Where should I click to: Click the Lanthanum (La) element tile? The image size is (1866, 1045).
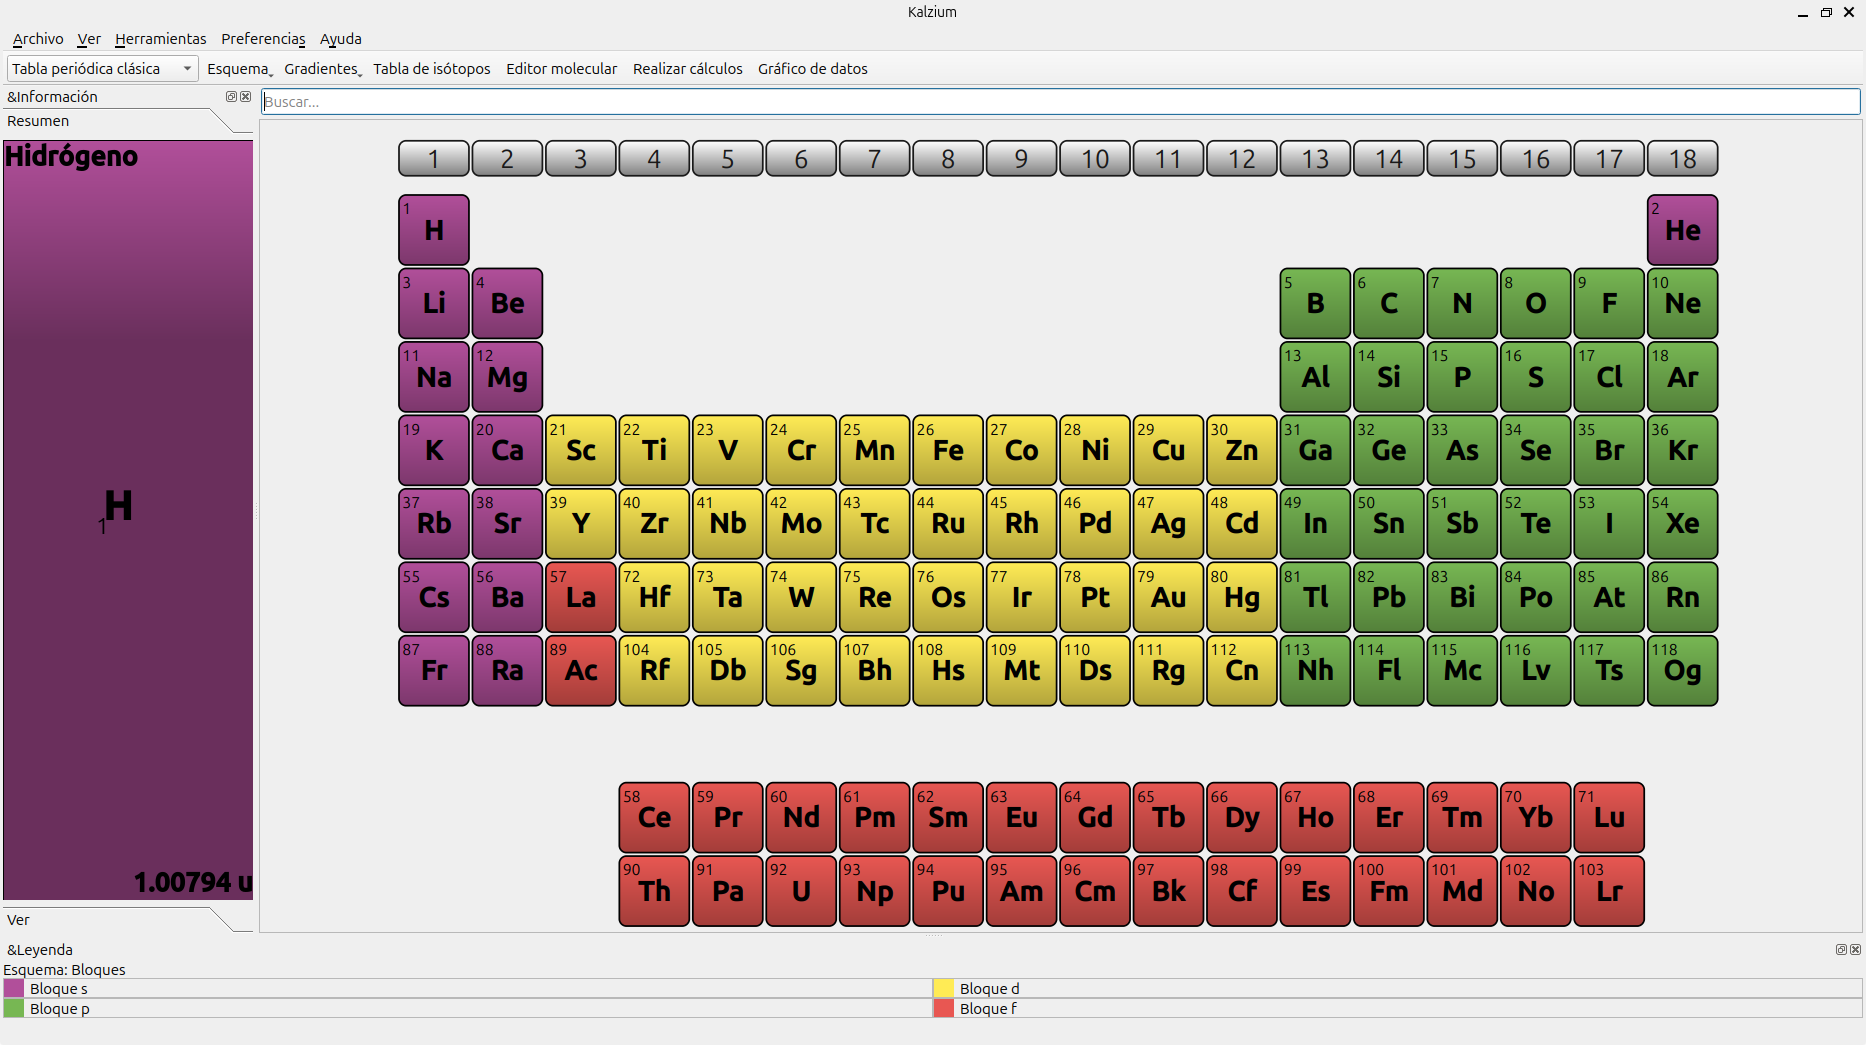coord(581,597)
